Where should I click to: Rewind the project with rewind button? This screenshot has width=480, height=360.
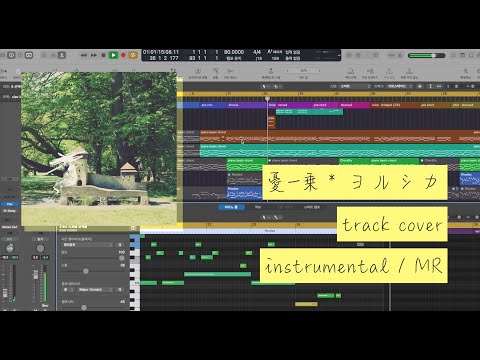tap(84, 55)
